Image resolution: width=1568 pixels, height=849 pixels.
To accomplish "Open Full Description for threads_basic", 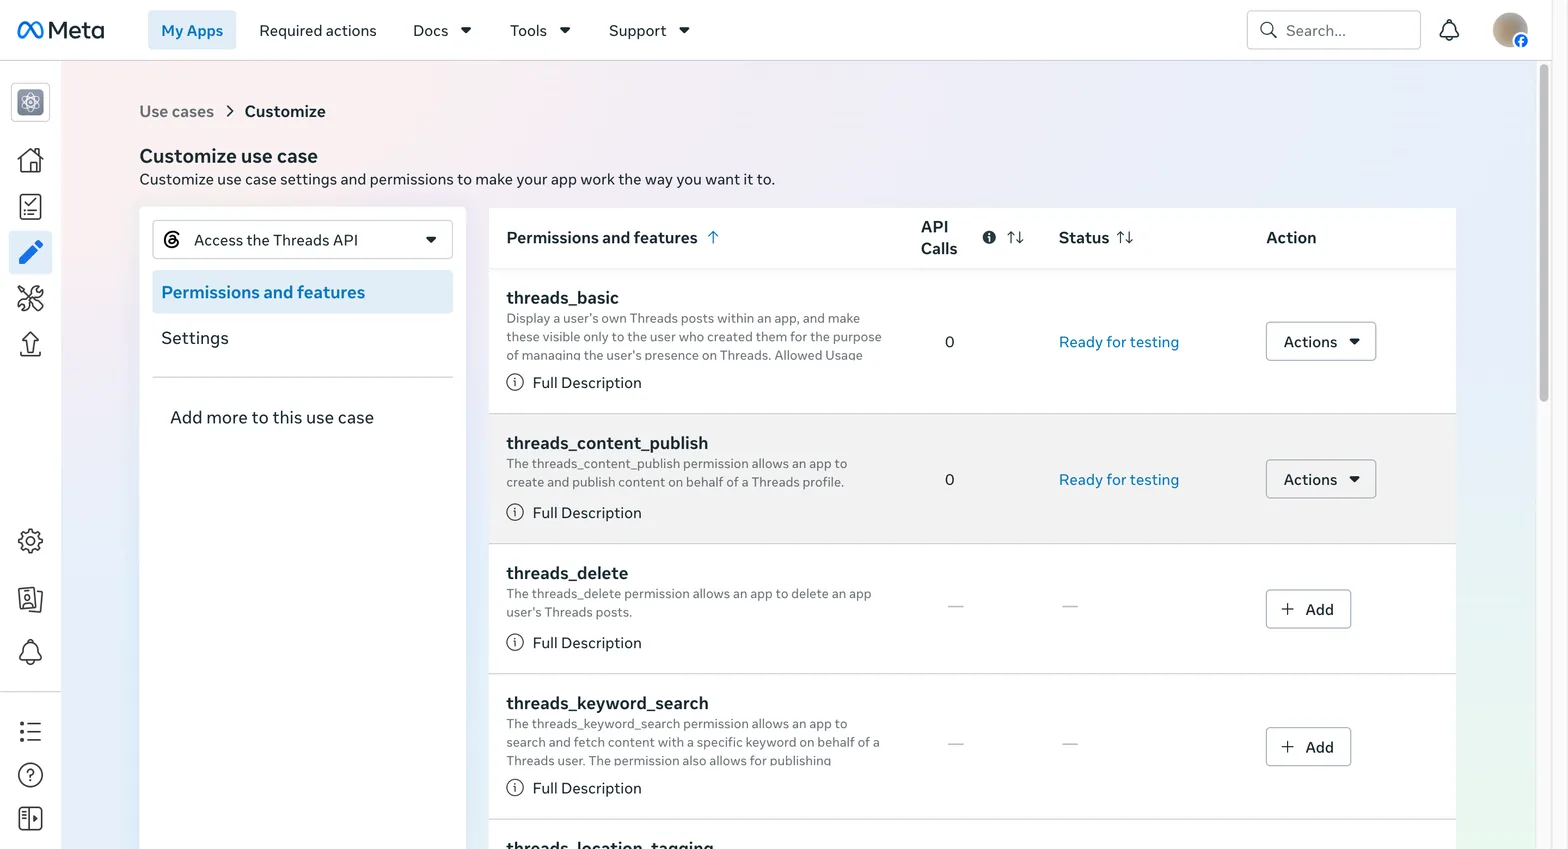I will pos(587,382).
